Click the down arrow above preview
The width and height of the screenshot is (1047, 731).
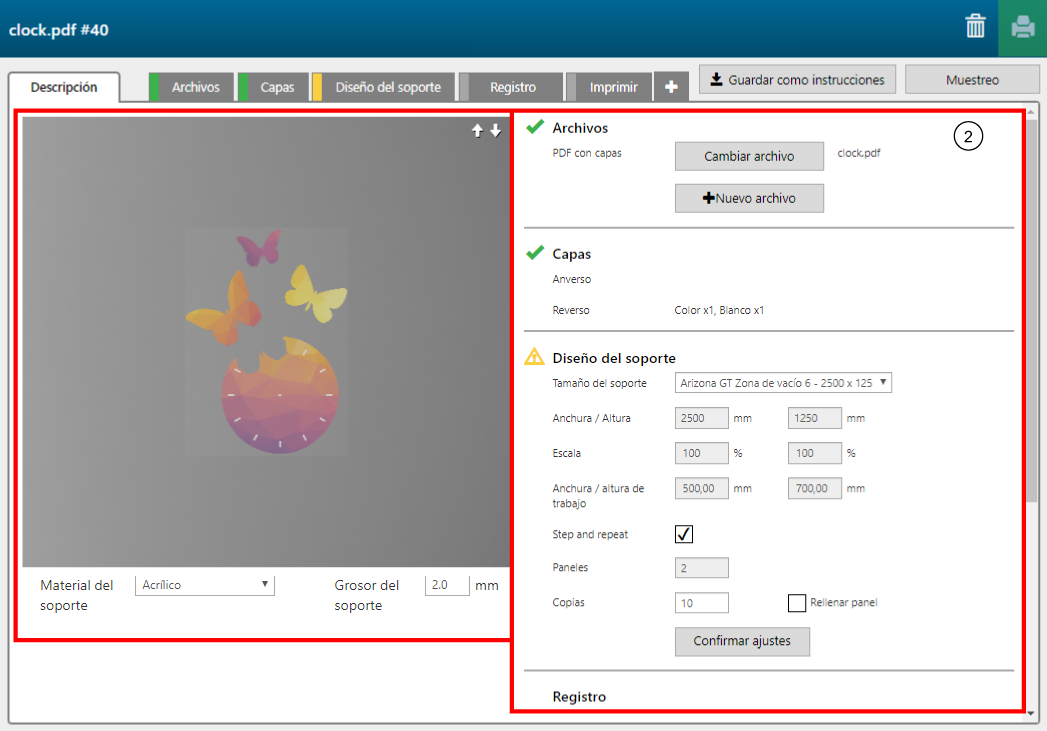[x=495, y=131]
